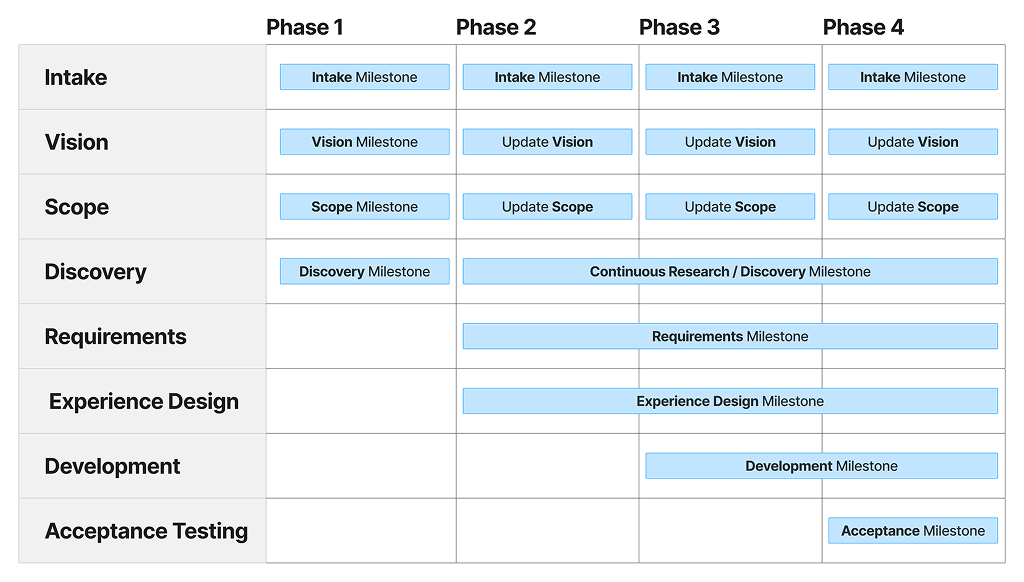Click the Continuous Research / Discovery Milestone bar

(x=730, y=271)
